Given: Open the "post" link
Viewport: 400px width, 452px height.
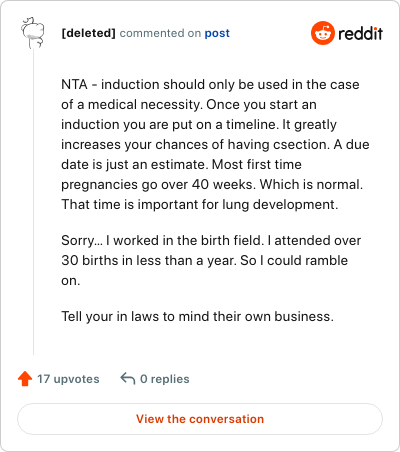Looking at the screenshot, I should pos(217,33).
